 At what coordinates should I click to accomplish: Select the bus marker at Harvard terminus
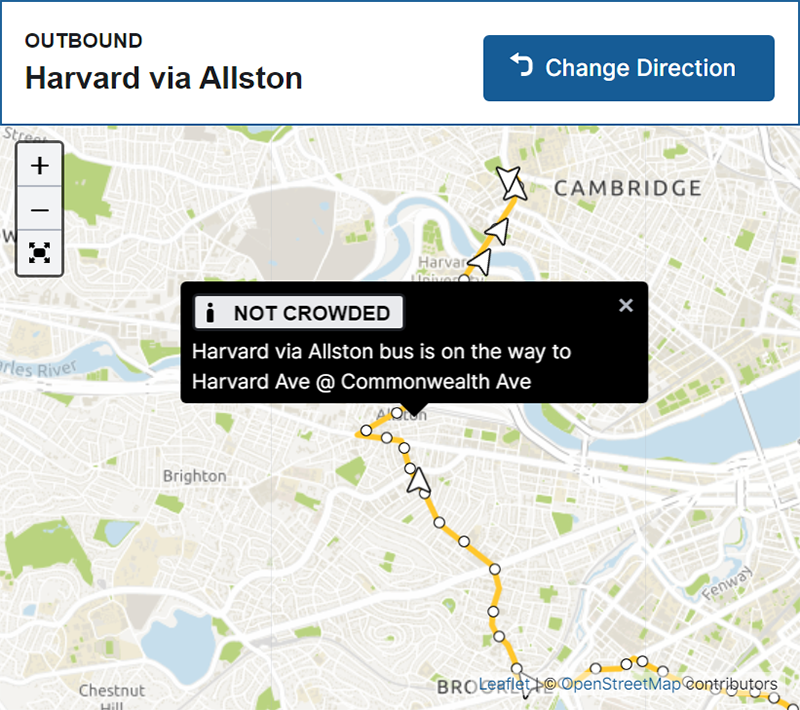510,183
